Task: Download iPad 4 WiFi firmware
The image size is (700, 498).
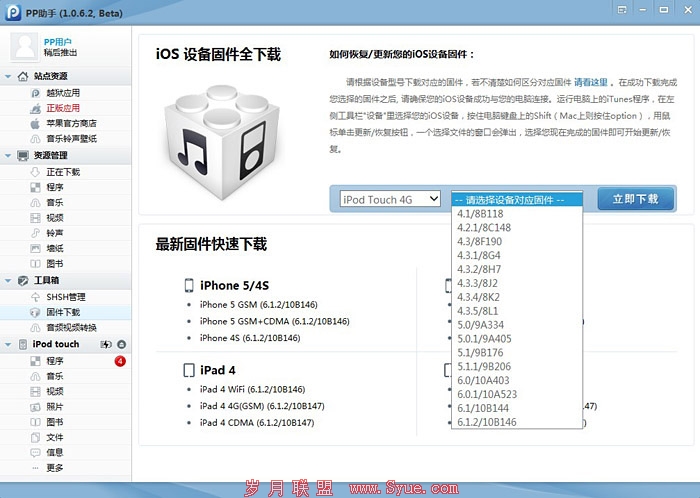Action: tap(252, 389)
